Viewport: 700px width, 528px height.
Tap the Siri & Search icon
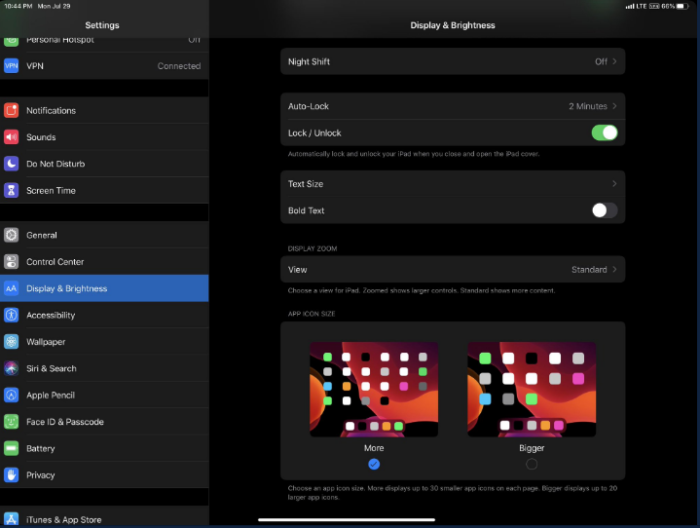(x=11, y=368)
